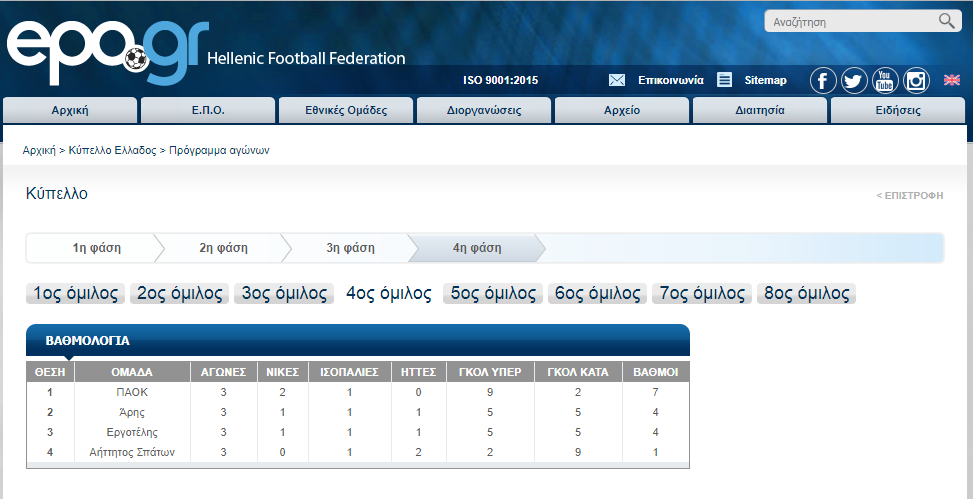Image resolution: width=973 pixels, height=499 pixels.
Task: Click the Κύπελλο page heading
Action: (57, 194)
